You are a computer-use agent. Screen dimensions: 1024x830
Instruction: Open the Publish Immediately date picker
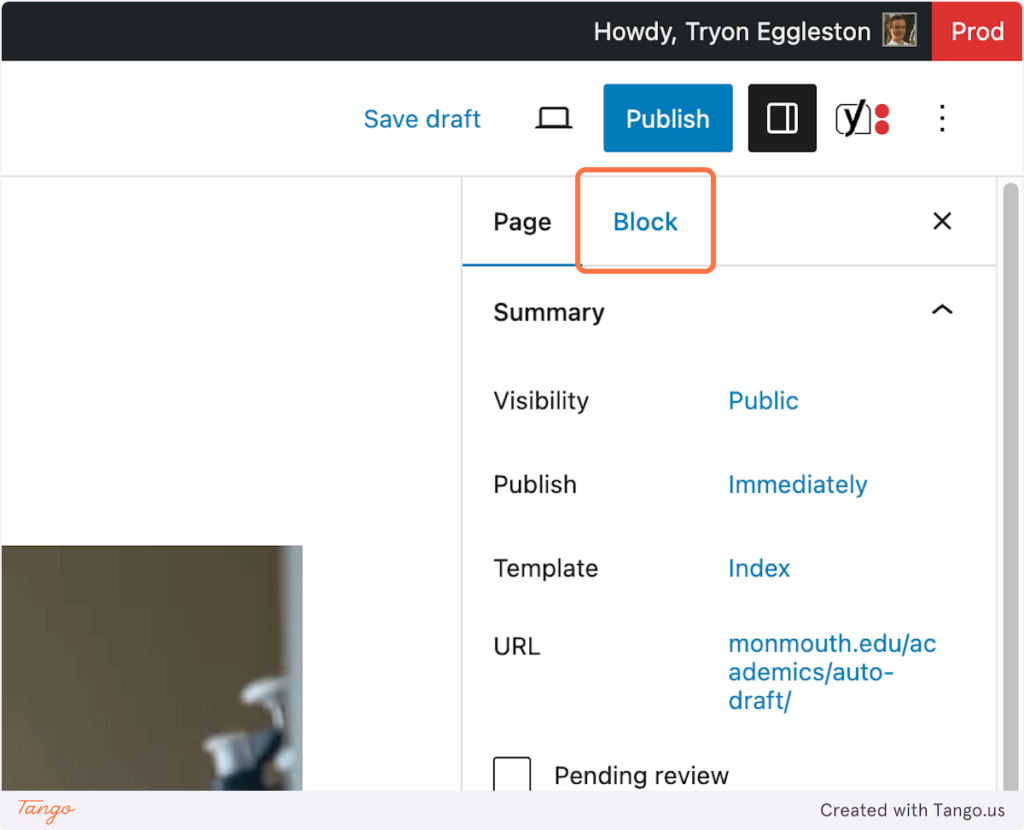click(x=797, y=485)
